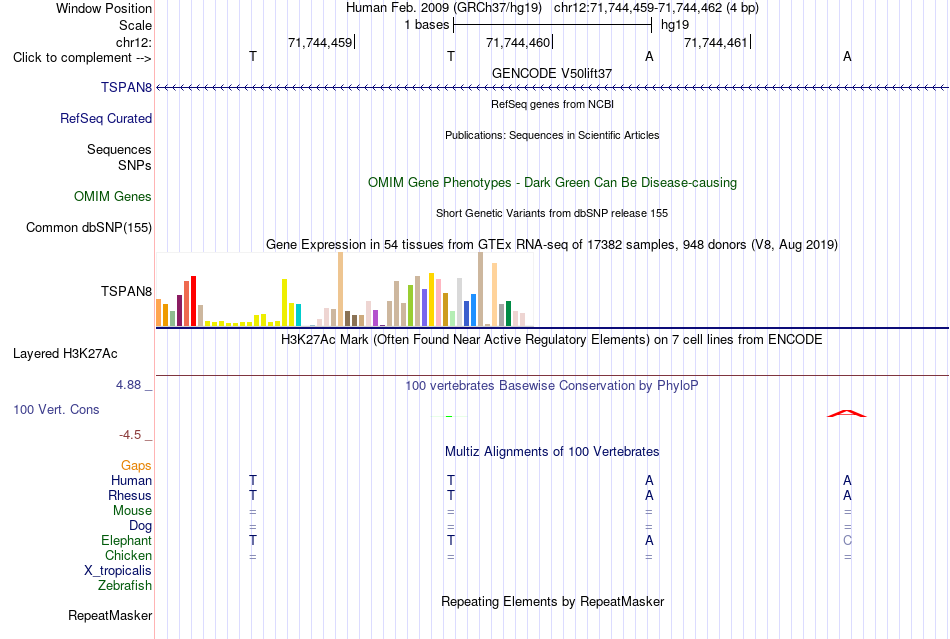The height and width of the screenshot is (639, 950).
Task: Click the '1 bases' scale bar
Action: (x=552, y=25)
